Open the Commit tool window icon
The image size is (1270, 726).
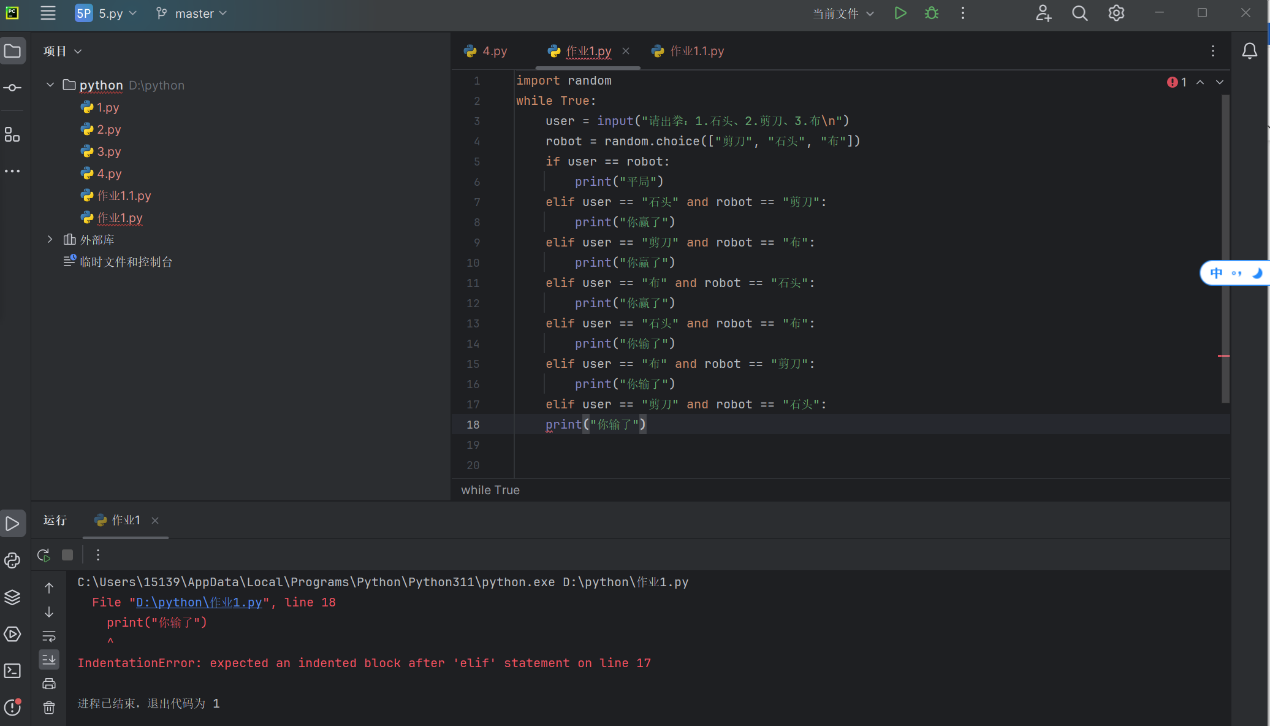(12, 88)
